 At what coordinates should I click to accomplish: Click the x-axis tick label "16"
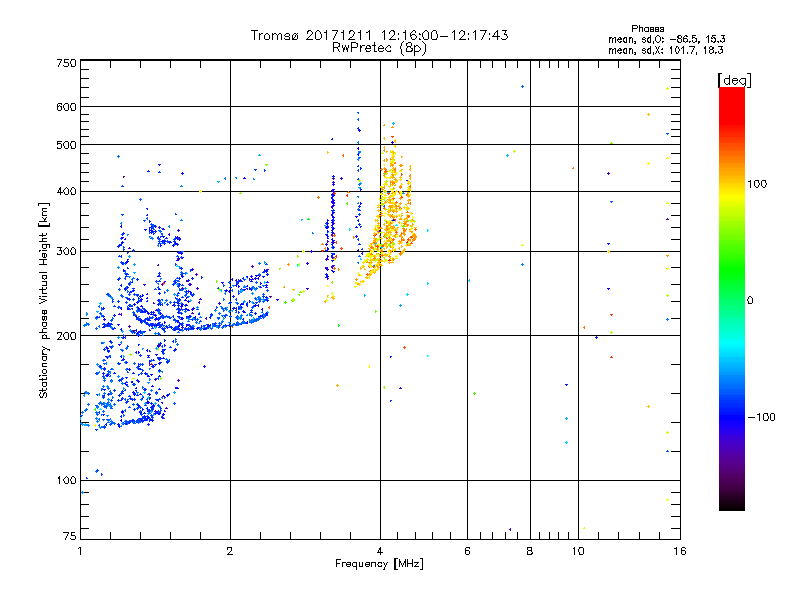(680, 551)
